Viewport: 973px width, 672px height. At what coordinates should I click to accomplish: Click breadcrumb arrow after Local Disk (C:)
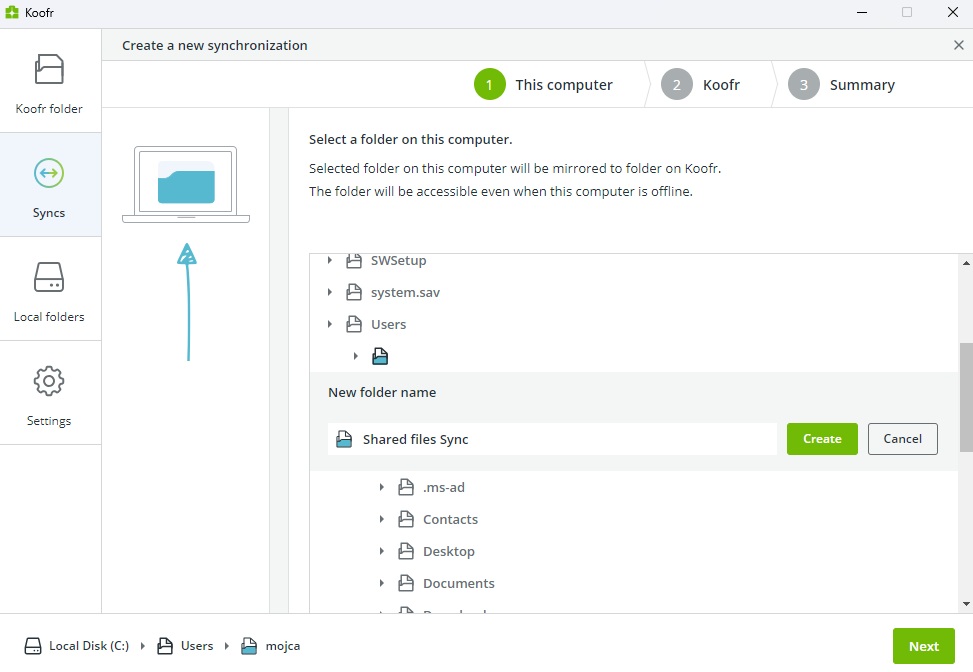tap(143, 646)
